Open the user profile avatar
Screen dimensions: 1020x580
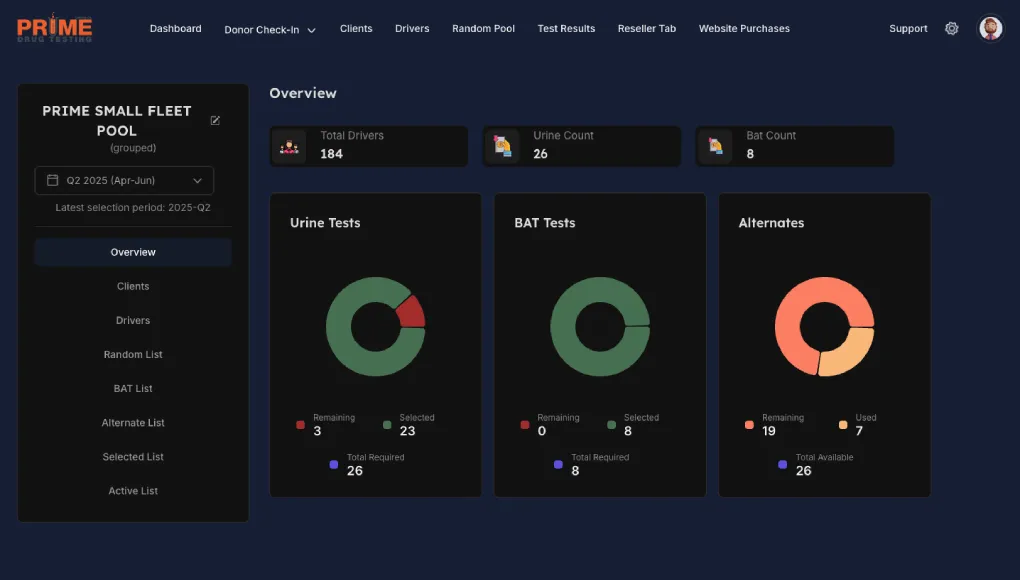click(990, 29)
